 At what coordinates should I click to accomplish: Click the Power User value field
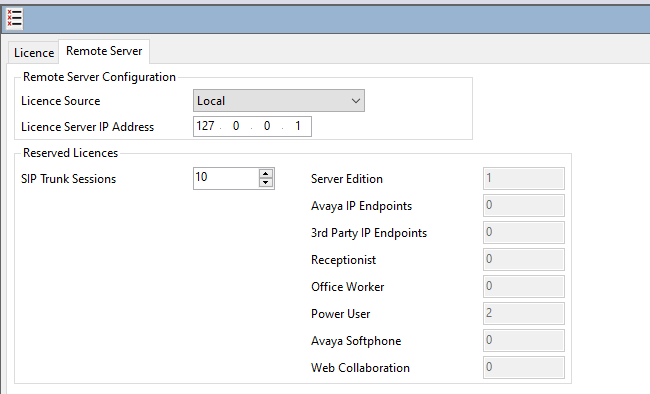click(x=524, y=313)
